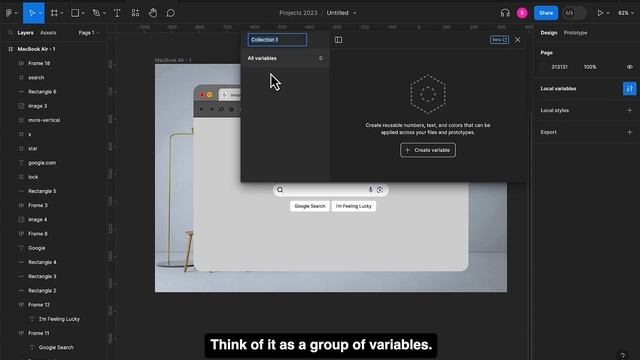Switch to the Prototype tab

[575, 33]
